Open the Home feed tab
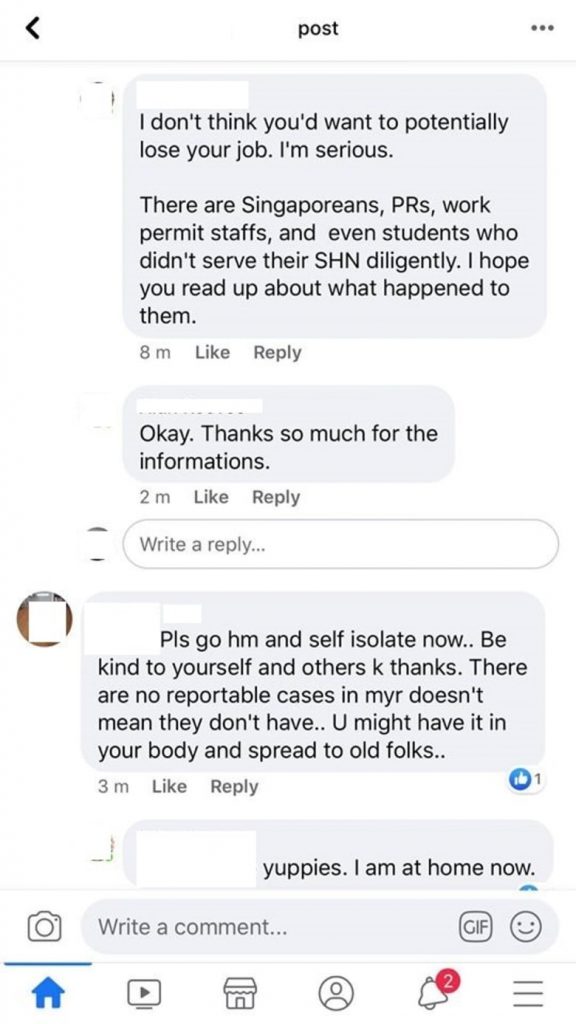This screenshot has height=1024, width=576. [x=48, y=993]
